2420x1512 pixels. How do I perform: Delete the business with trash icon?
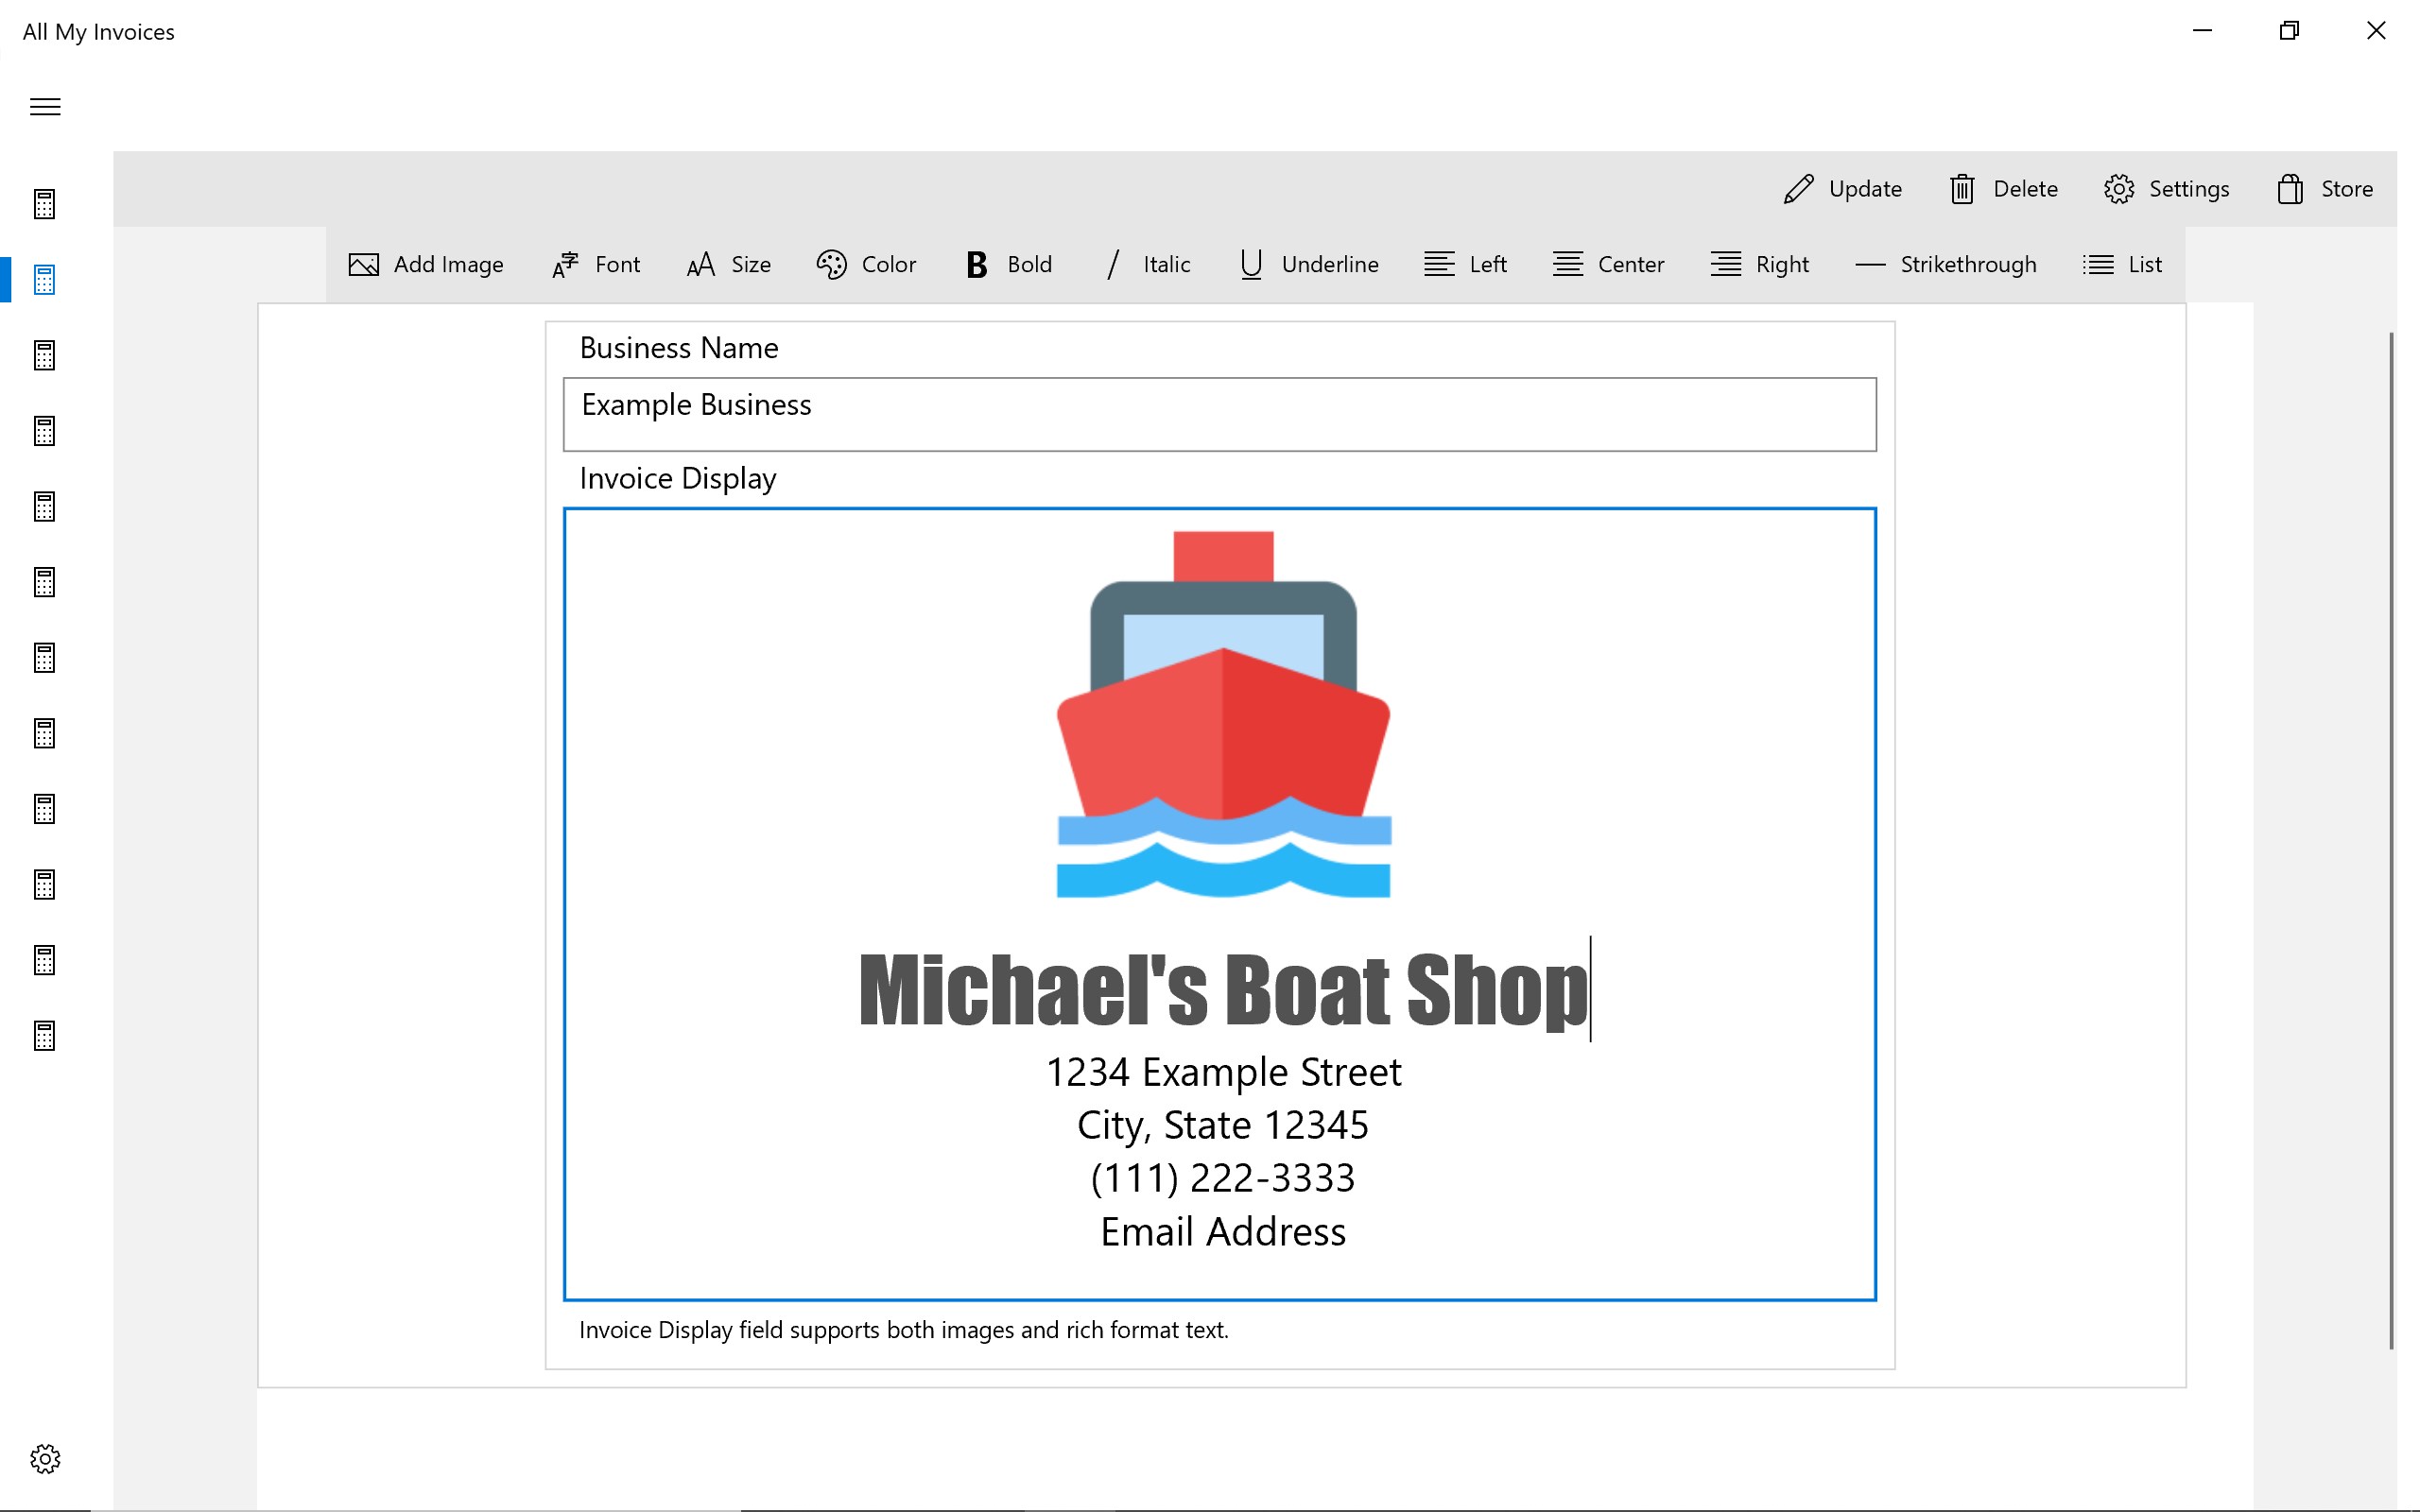click(2003, 189)
